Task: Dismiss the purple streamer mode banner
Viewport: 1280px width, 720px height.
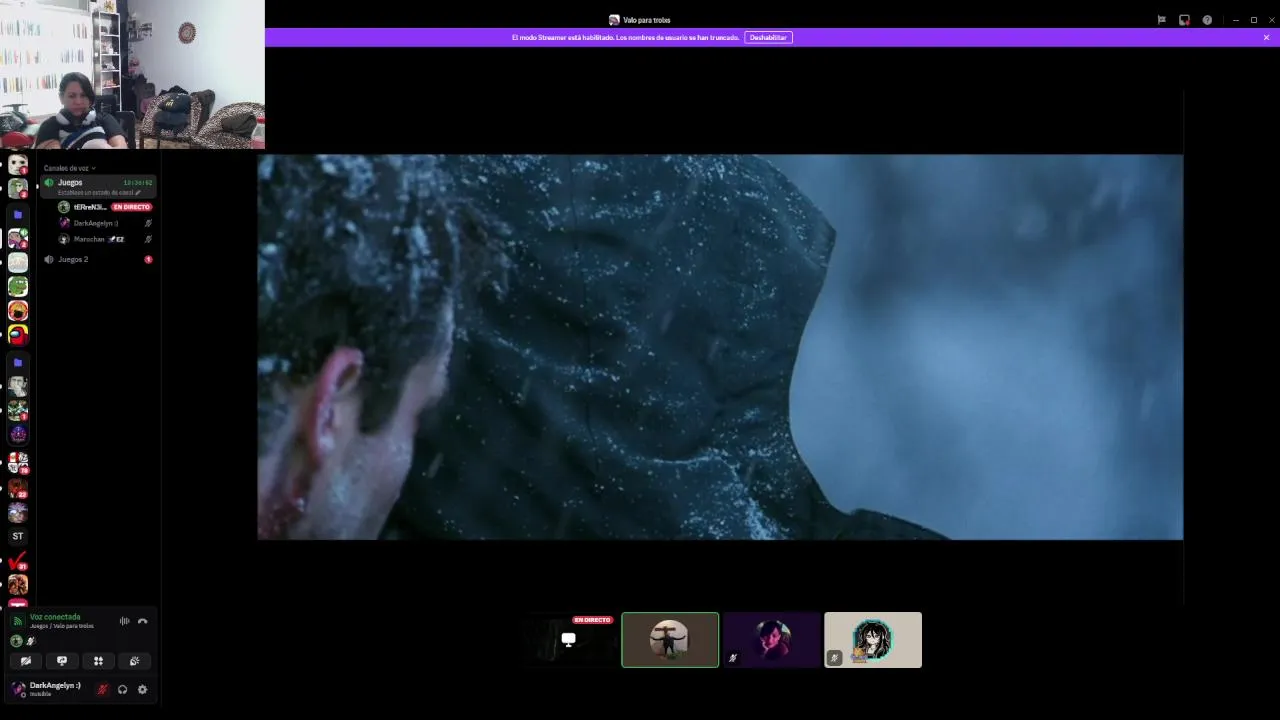Action: pos(1266,37)
